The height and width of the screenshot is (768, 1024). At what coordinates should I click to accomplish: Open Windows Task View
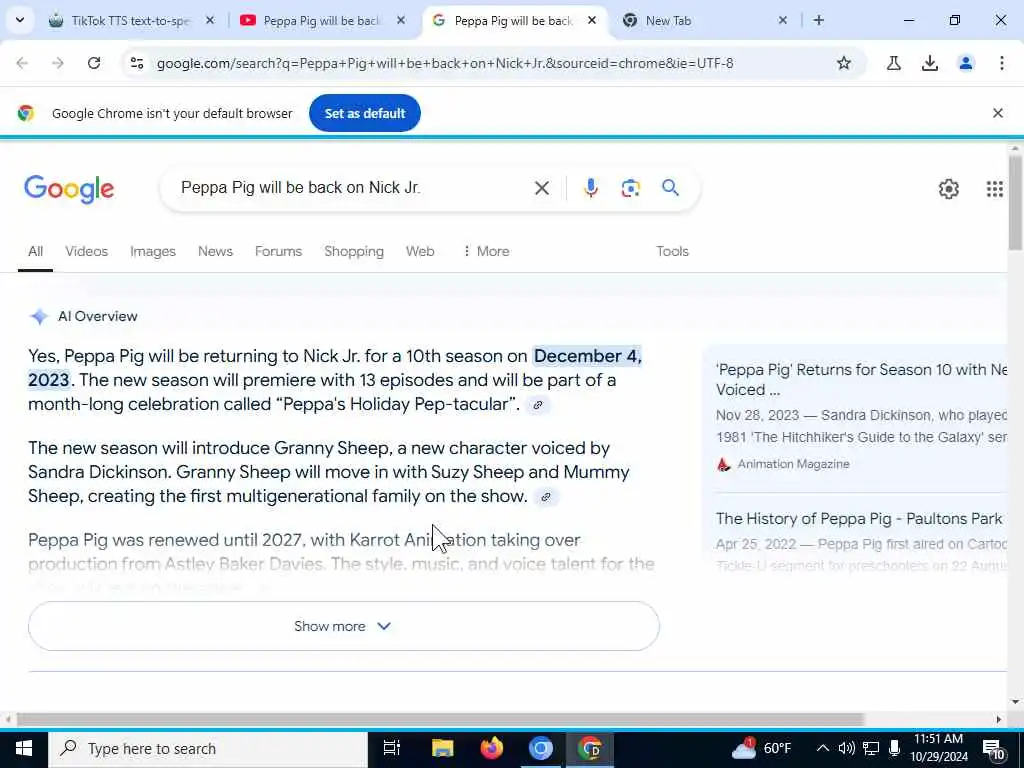(392, 748)
